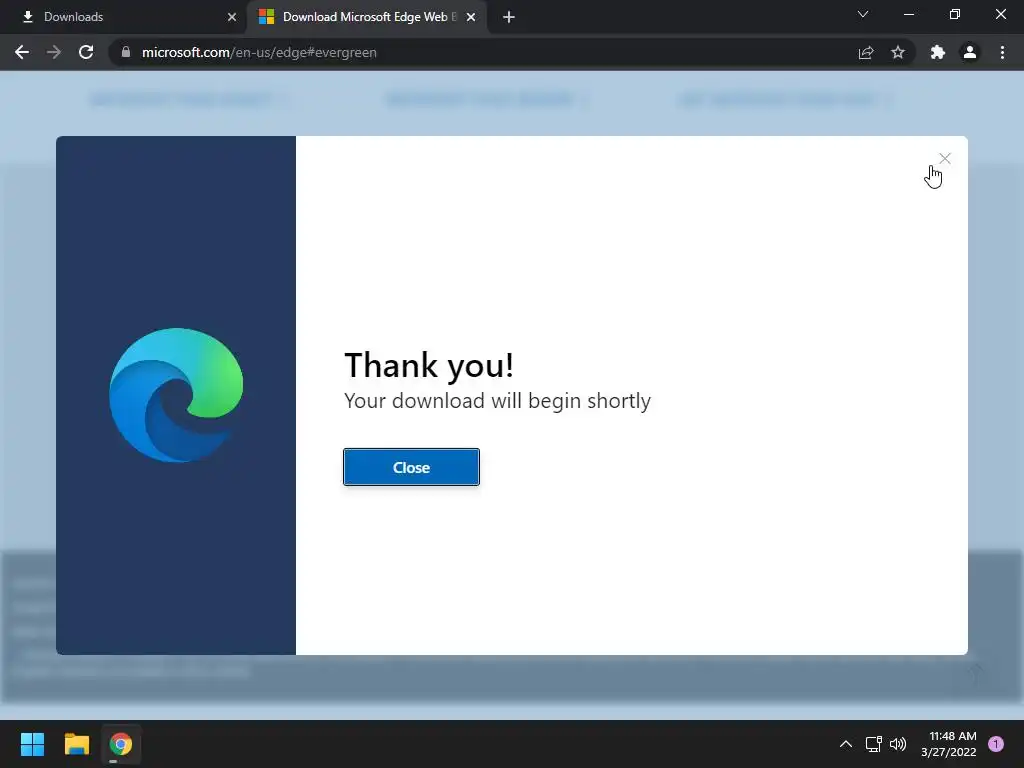Screen dimensions: 1024x768
Task: Open Chrome three-dot menu
Action: (x=1002, y=52)
